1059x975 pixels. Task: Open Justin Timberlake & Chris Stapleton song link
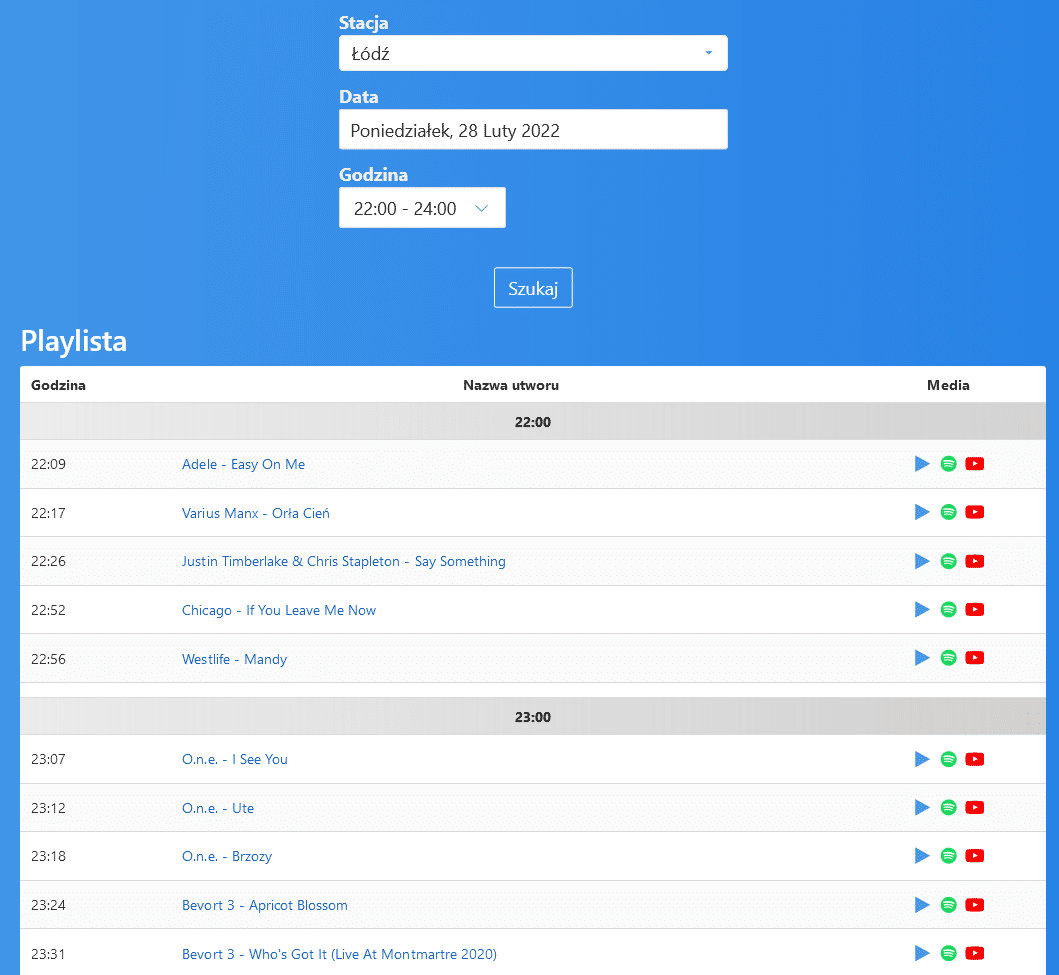coord(344,562)
